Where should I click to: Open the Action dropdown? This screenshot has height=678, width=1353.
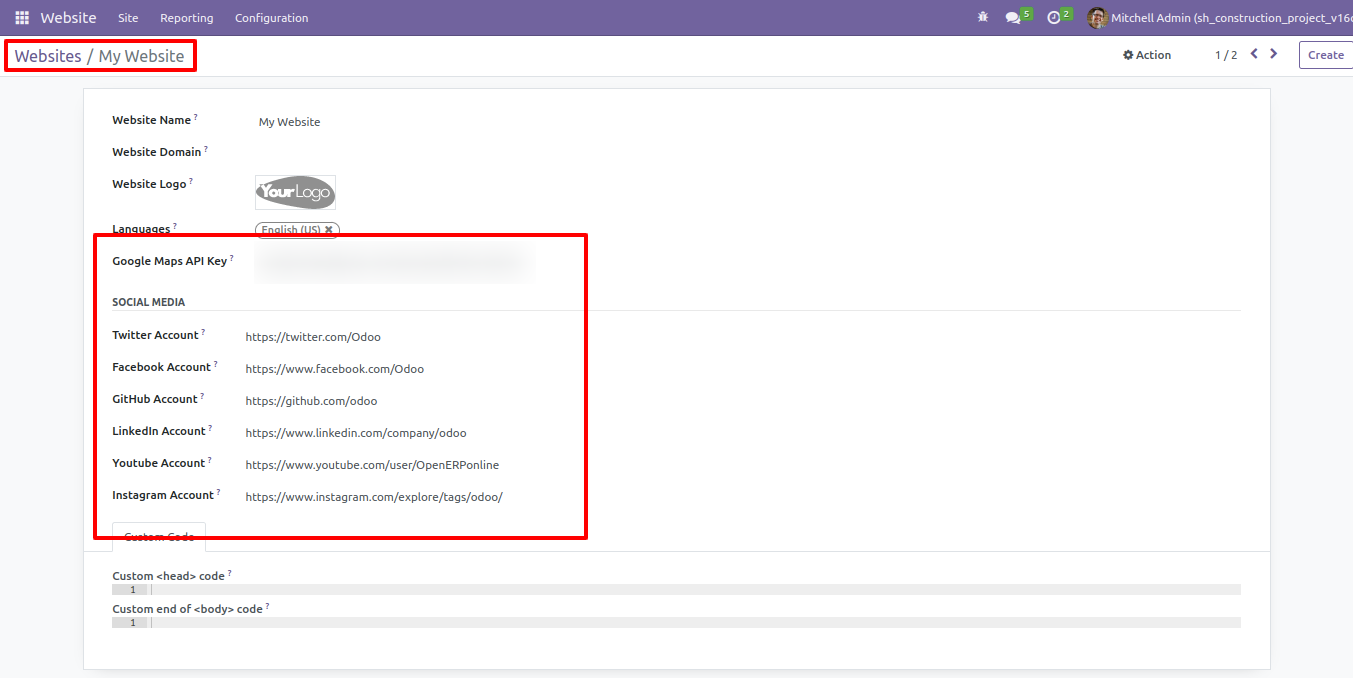coord(1147,55)
